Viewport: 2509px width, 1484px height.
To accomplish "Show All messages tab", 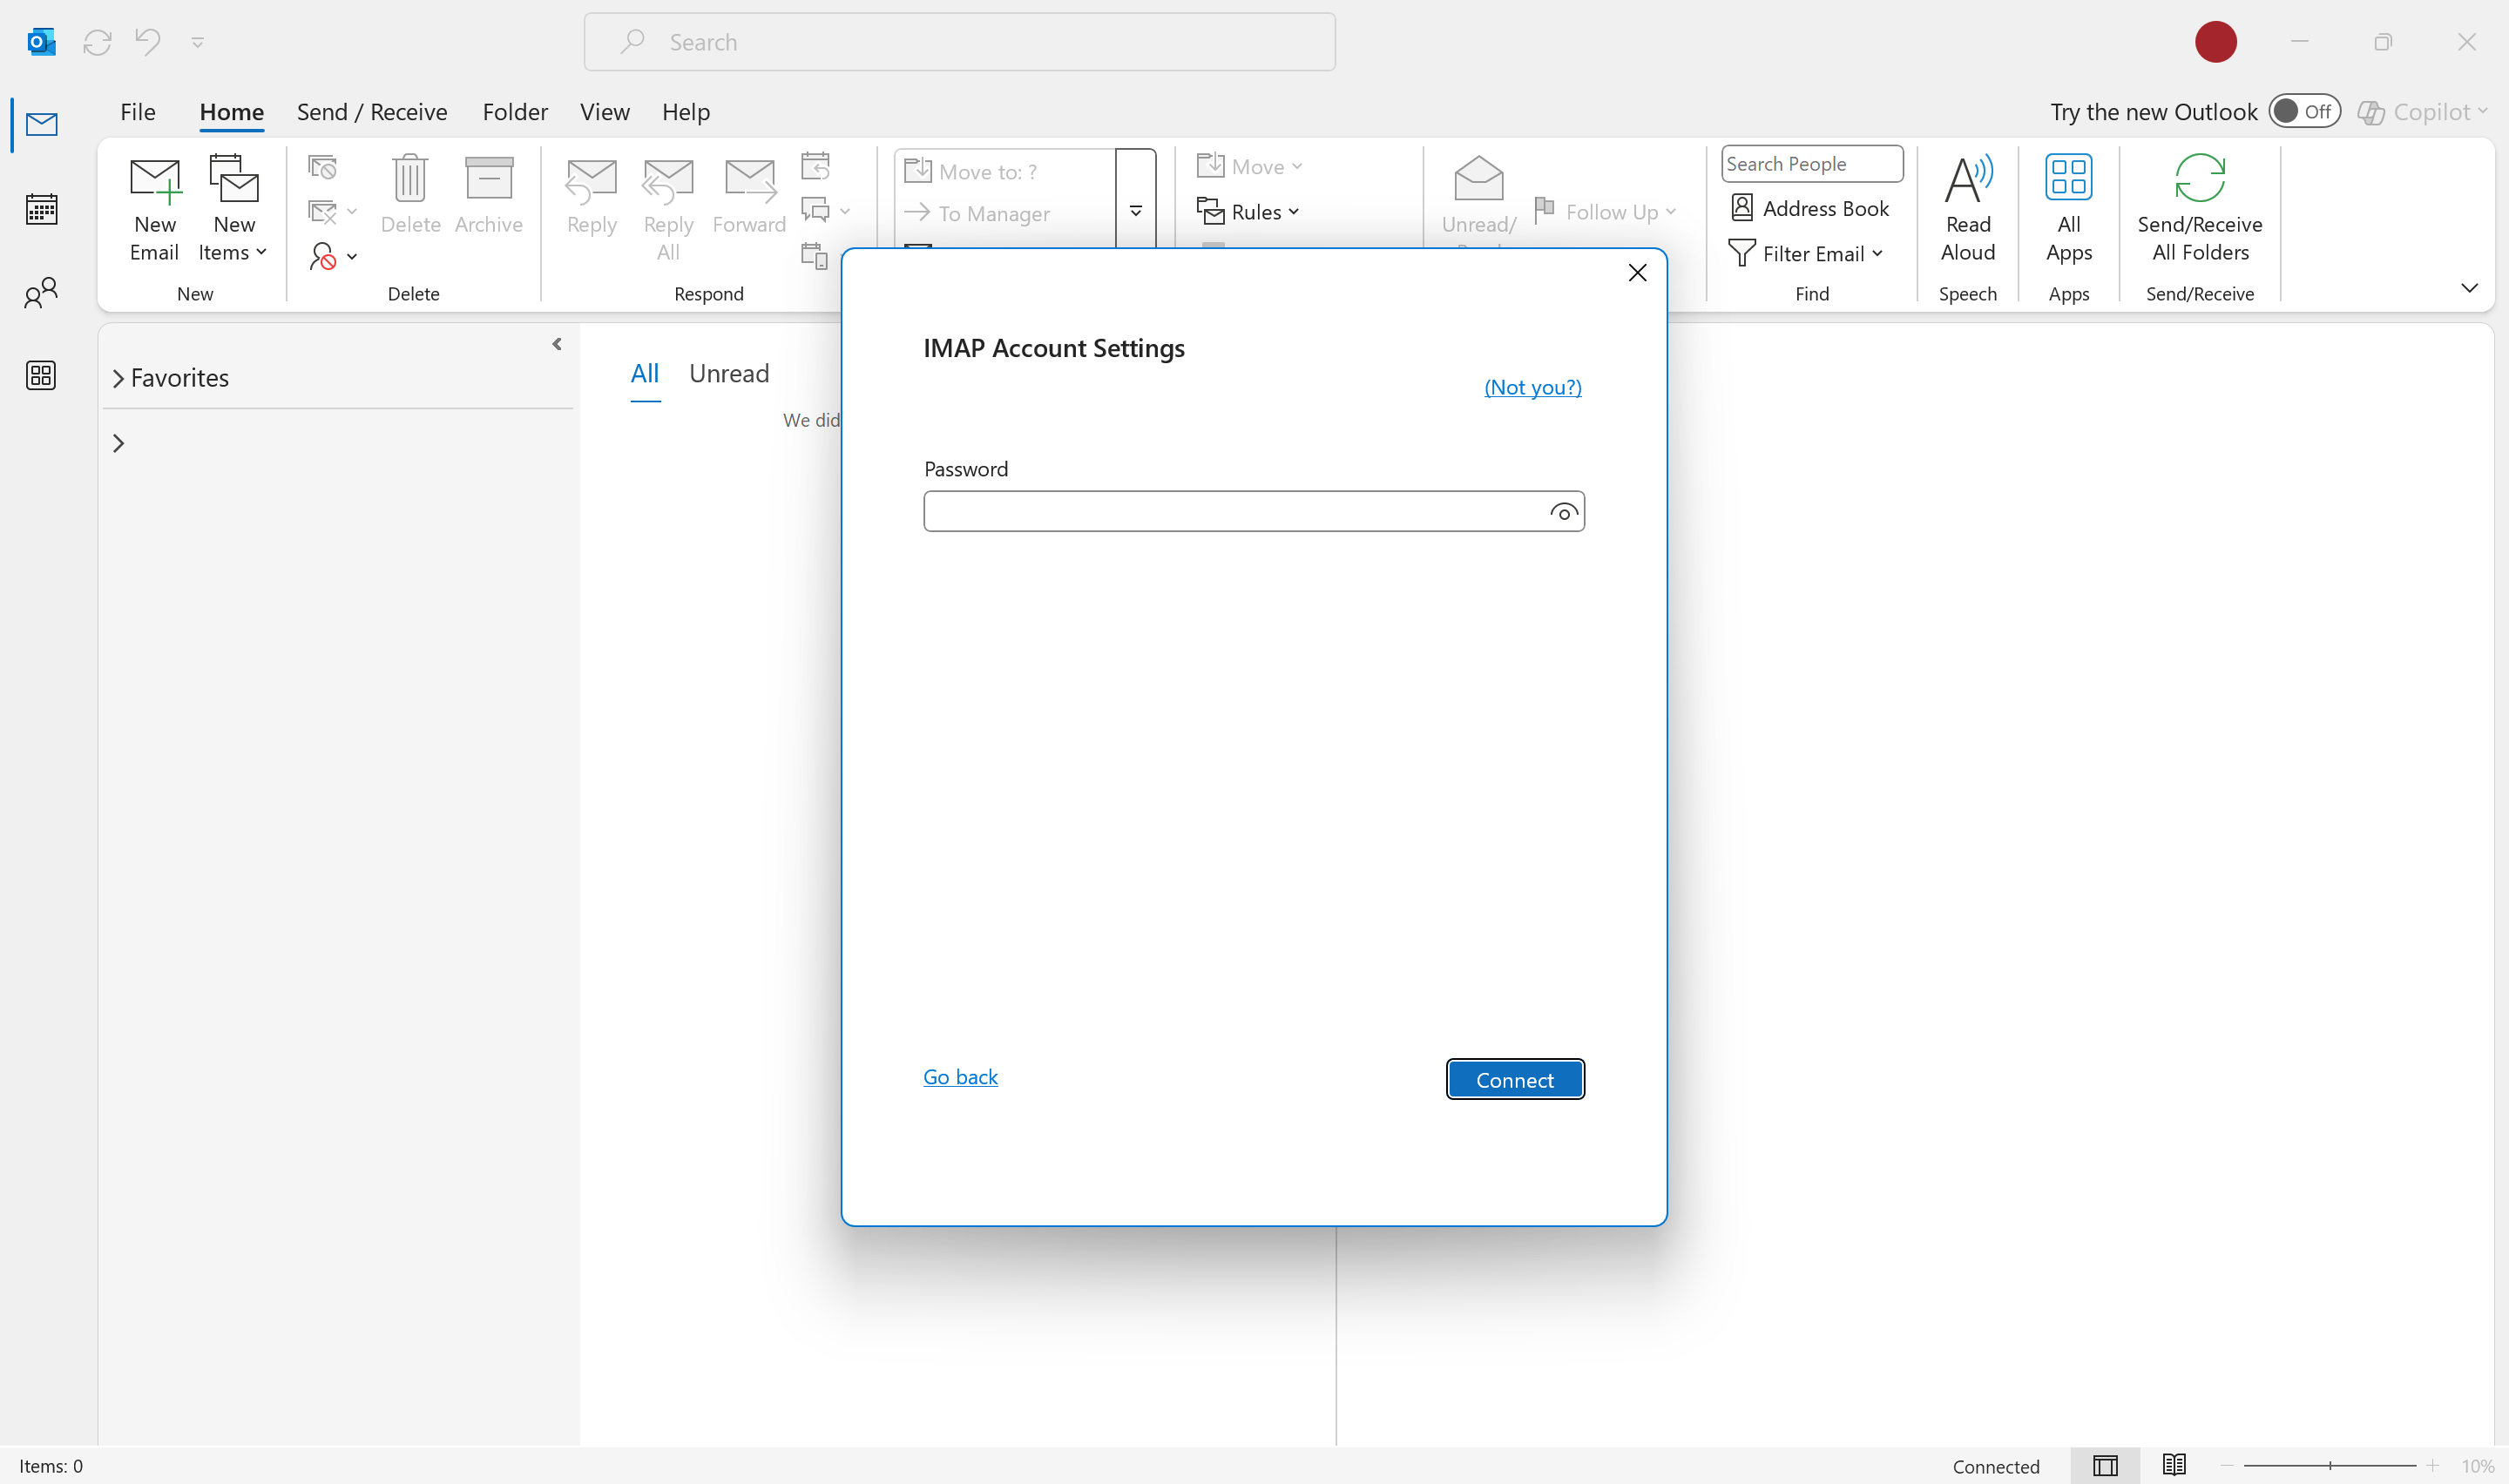I will [645, 374].
